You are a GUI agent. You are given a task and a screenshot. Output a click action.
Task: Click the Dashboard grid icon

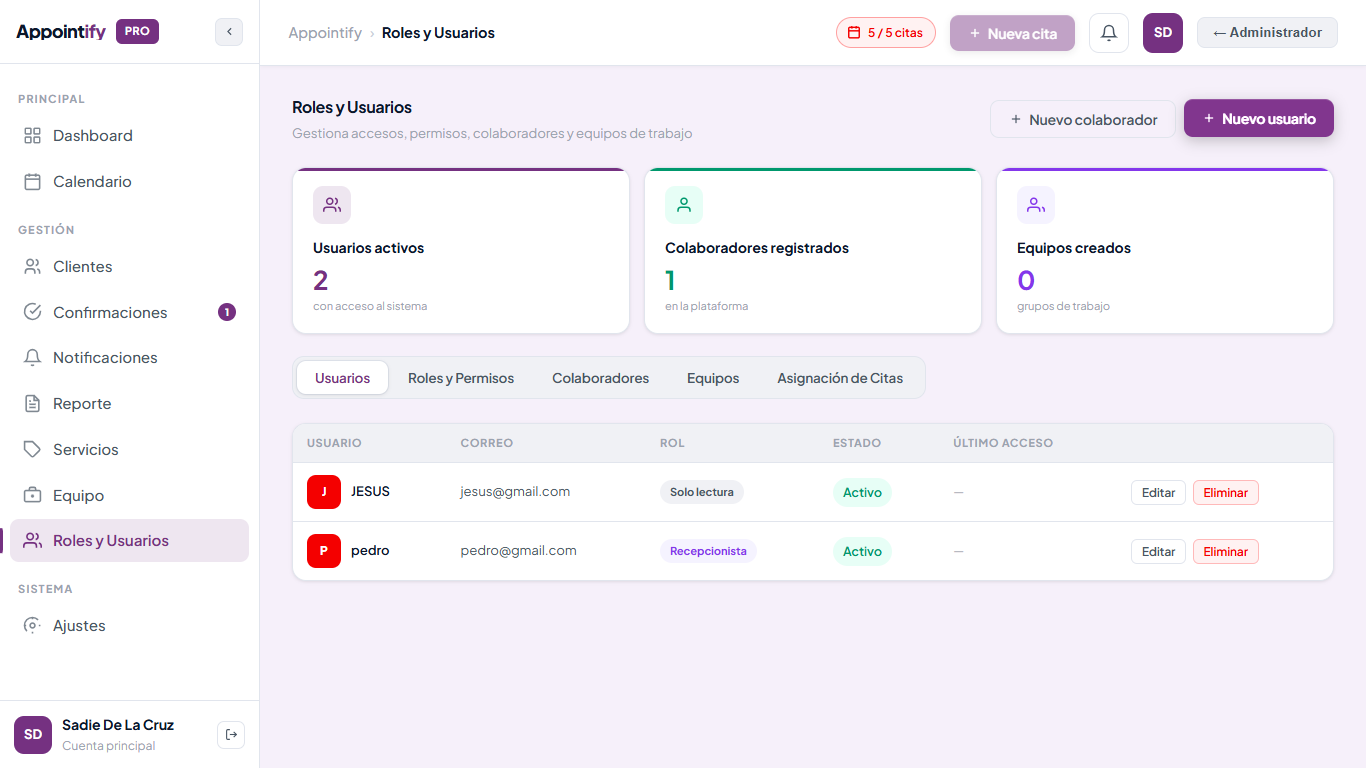click(33, 135)
